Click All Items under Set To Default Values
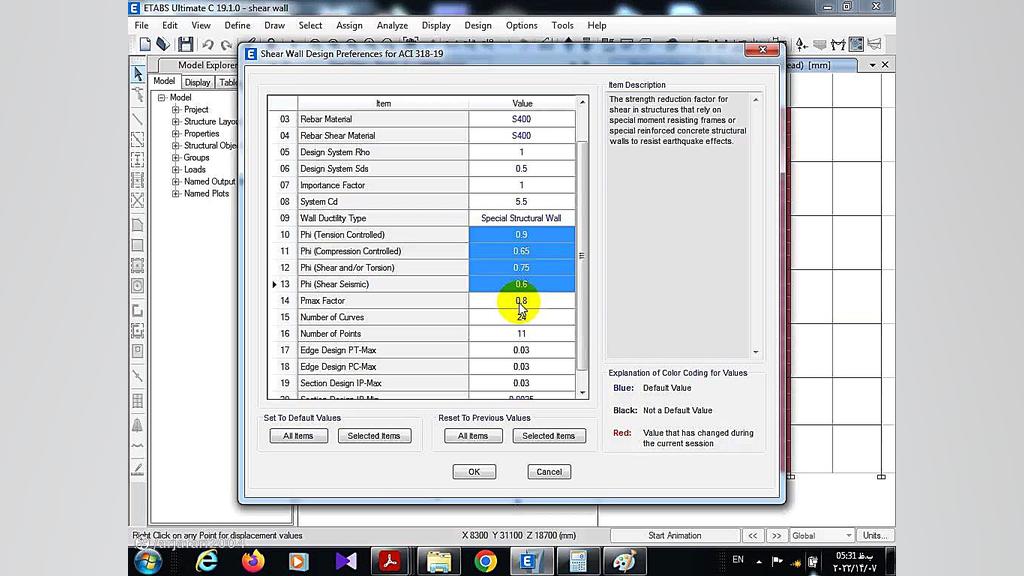Viewport: 1024px width, 576px height. [x=298, y=436]
